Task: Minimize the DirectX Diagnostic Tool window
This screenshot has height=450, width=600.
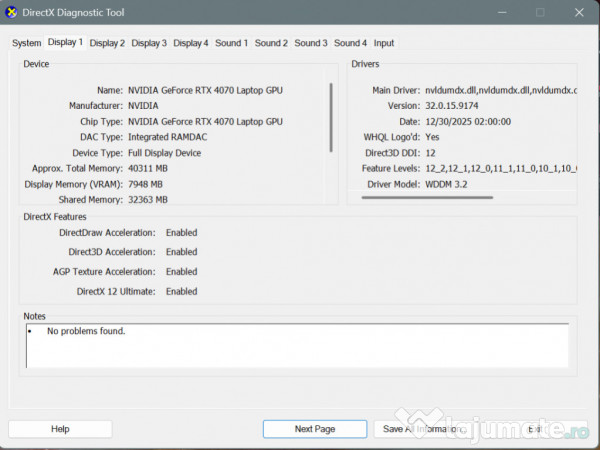Action: [497, 12]
